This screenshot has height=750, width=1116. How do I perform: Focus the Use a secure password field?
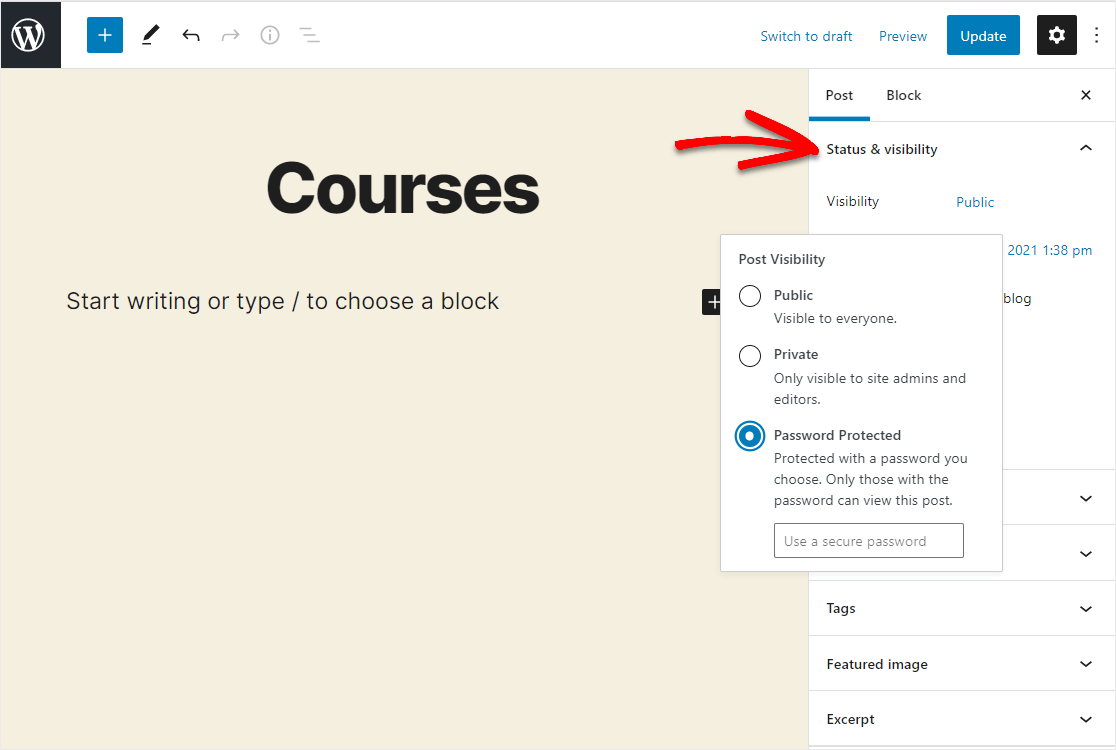pos(868,541)
